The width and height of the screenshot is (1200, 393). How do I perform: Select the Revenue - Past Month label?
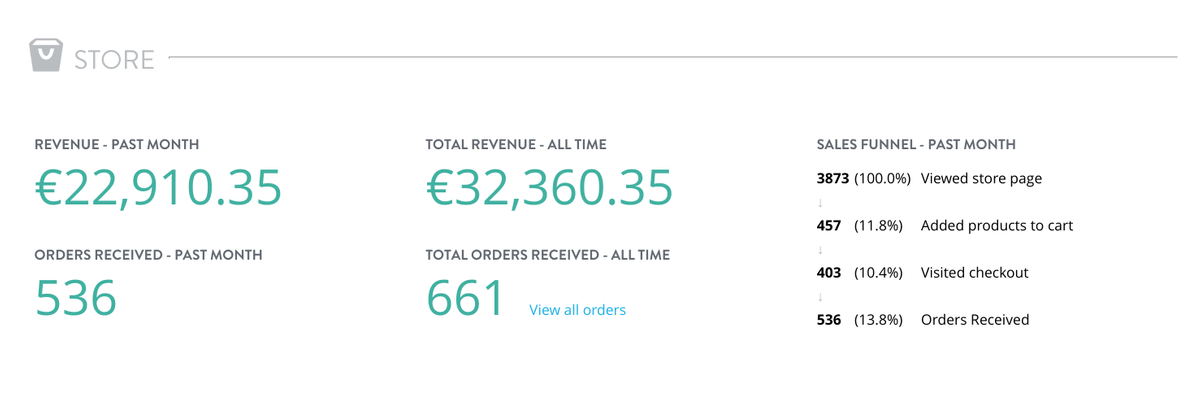(117, 145)
